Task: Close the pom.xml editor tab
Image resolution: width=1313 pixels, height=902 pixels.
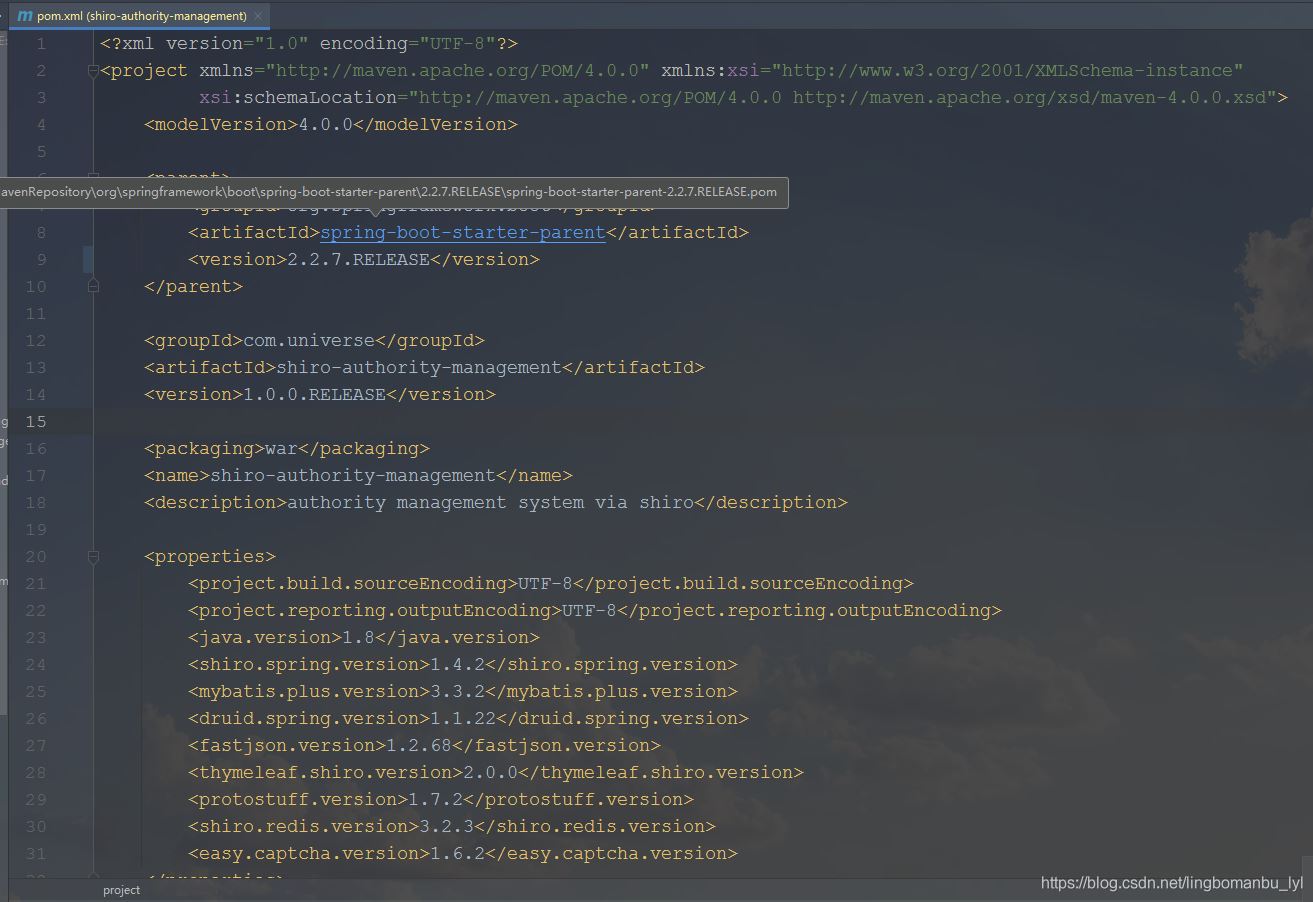Action: point(258,16)
